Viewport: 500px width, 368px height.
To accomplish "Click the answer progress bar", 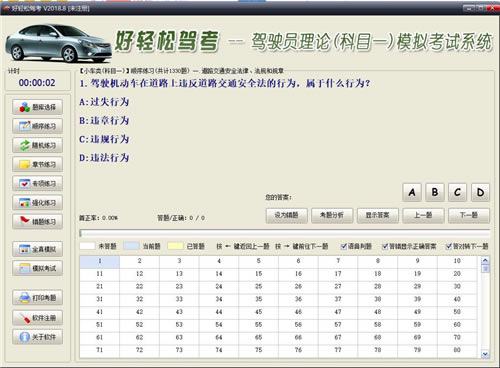I will click(x=285, y=233).
